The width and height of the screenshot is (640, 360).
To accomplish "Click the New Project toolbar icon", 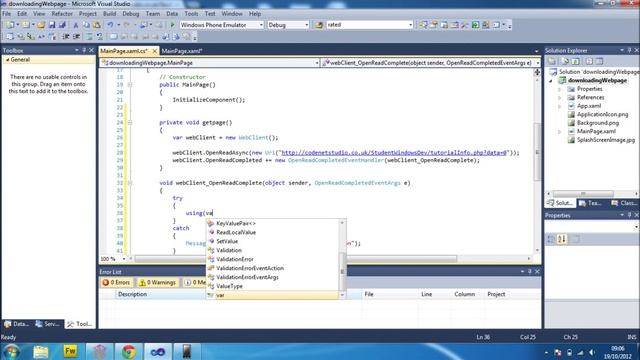I will [x=10, y=25].
